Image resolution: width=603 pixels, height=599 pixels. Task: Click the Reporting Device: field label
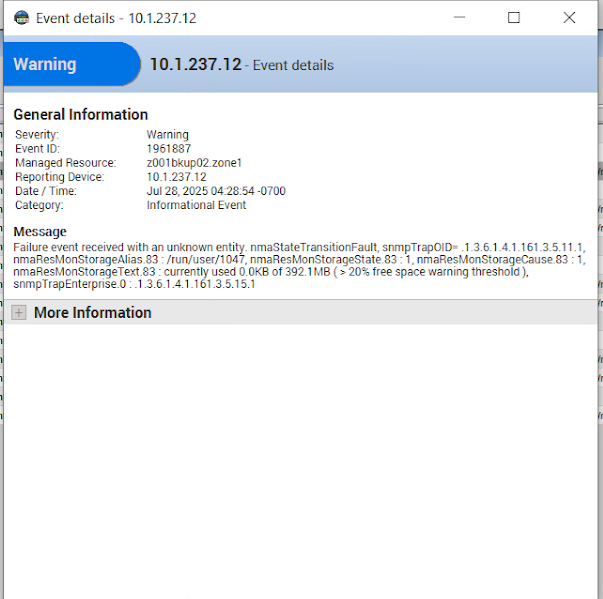[60, 177]
